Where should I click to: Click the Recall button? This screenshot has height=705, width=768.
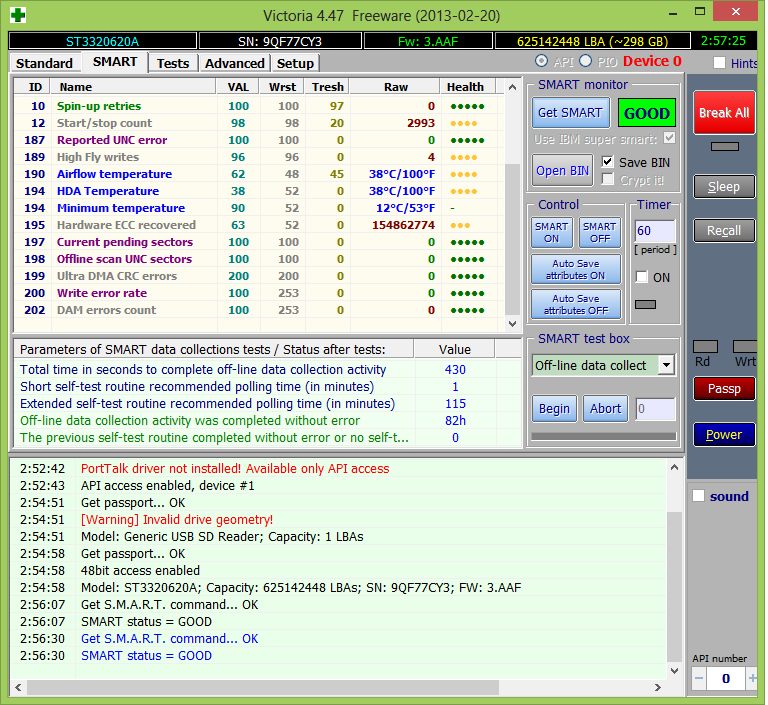[x=724, y=230]
